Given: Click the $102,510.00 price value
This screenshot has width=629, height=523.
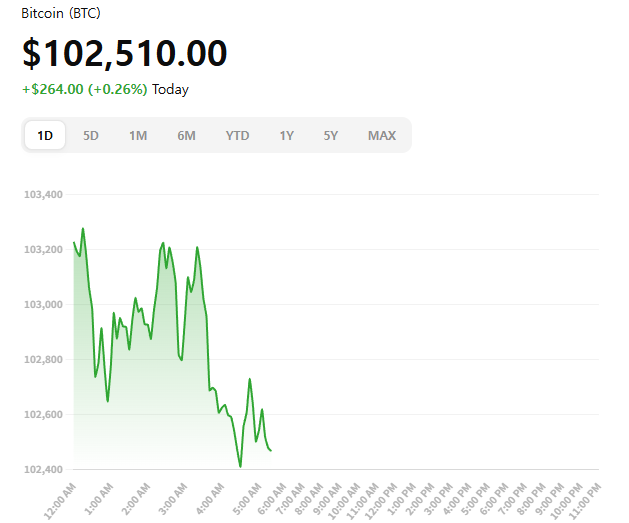Looking at the screenshot, I should pyautogui.click(x=124, y=53).
